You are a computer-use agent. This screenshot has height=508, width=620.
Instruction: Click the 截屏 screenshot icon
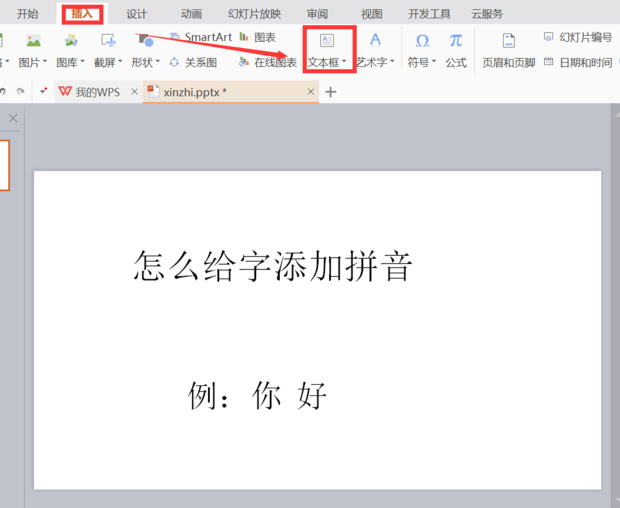point(108,40)
